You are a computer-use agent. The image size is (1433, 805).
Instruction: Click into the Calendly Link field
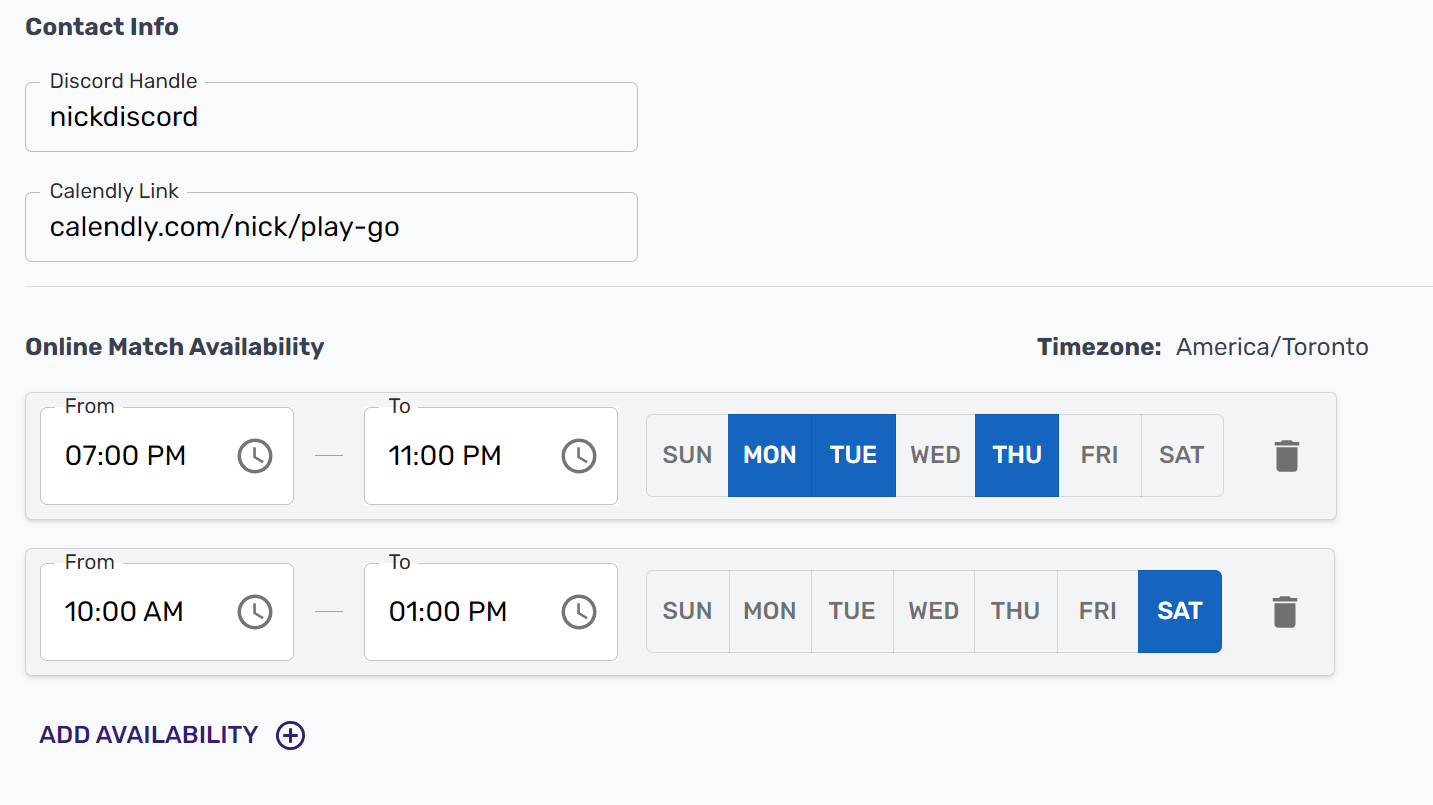point(330,227)
